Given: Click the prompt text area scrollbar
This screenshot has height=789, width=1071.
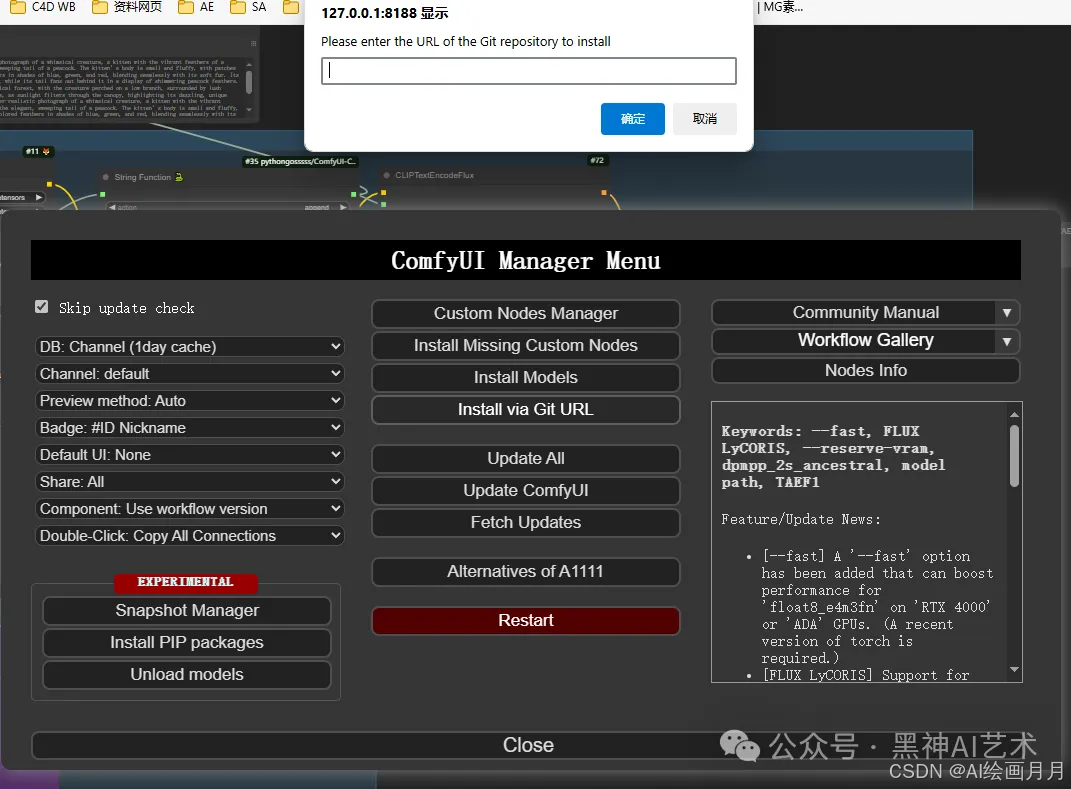Looking at the screenshot, I should [x=249, y=82].
